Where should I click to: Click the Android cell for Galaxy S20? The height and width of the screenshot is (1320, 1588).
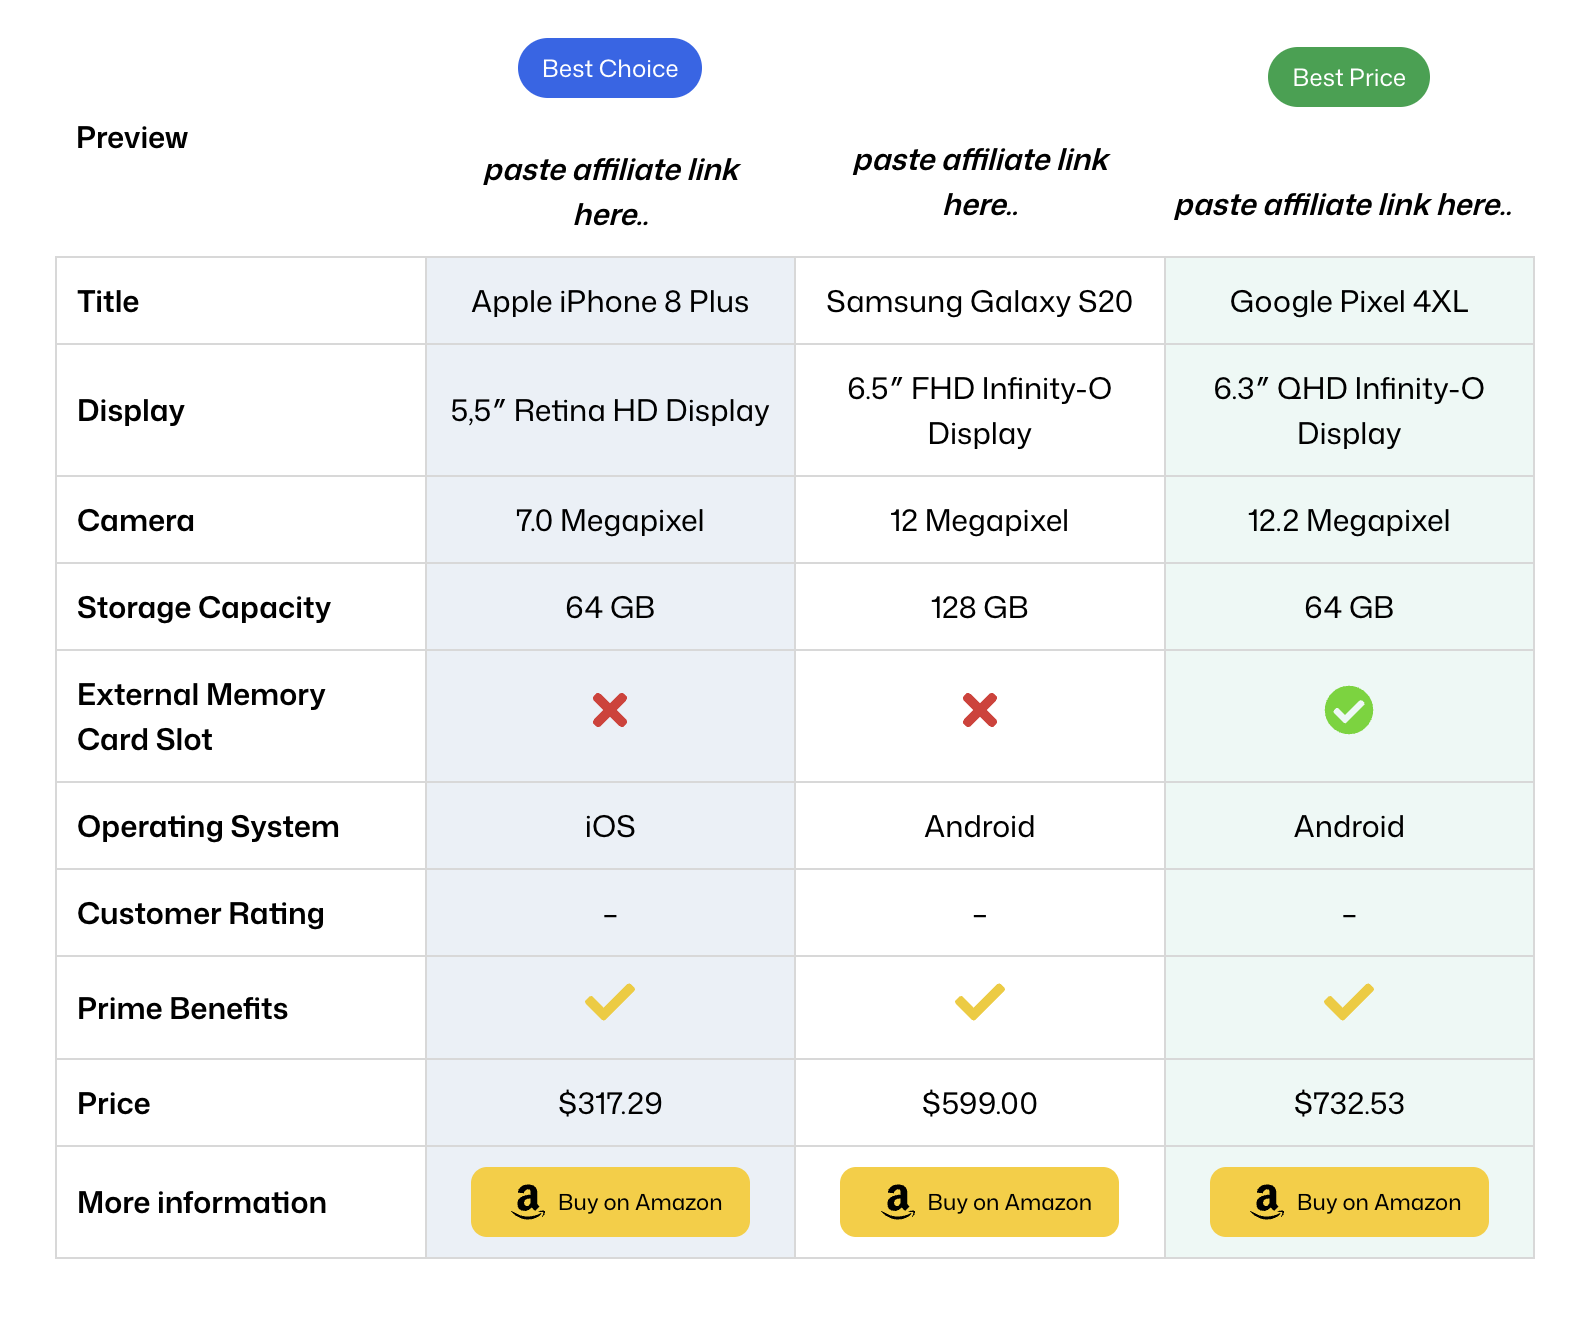coord(980,827)
